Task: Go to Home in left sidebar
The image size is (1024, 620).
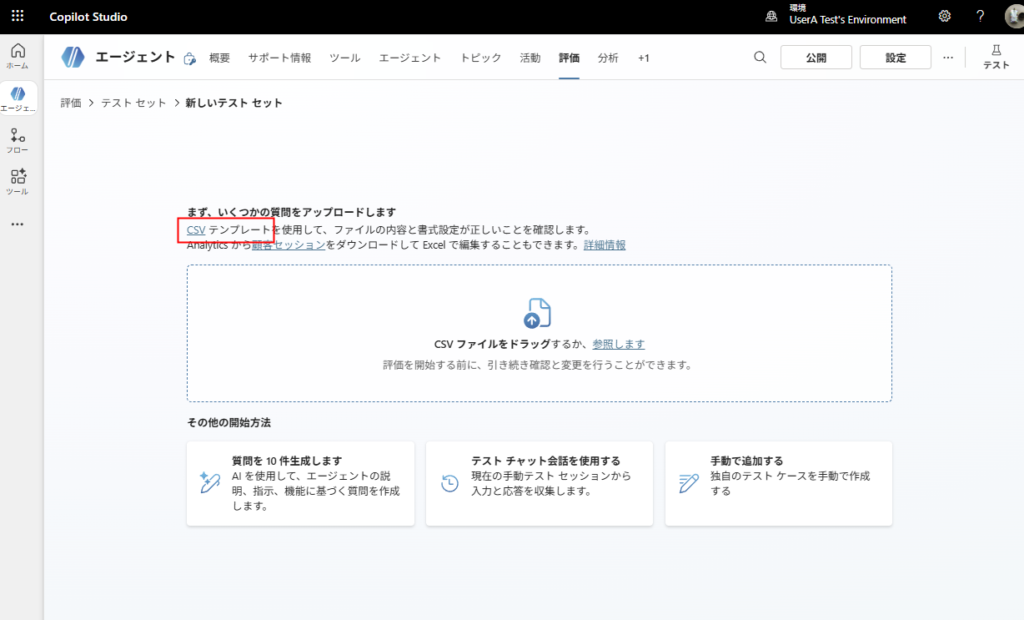Action: 17,56
